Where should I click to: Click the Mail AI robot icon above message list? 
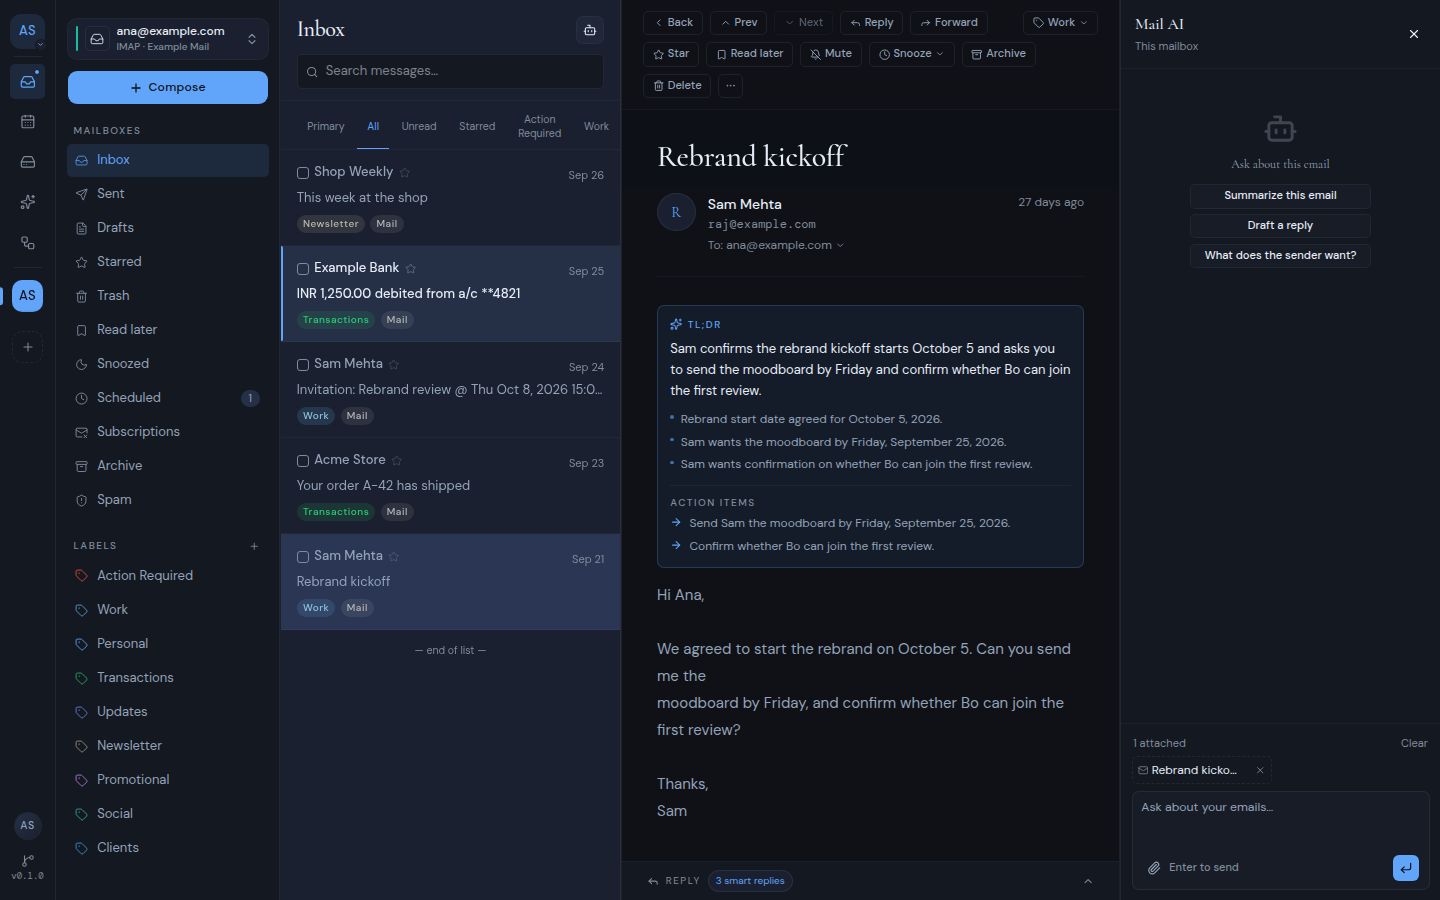click(x=590, y=30)
